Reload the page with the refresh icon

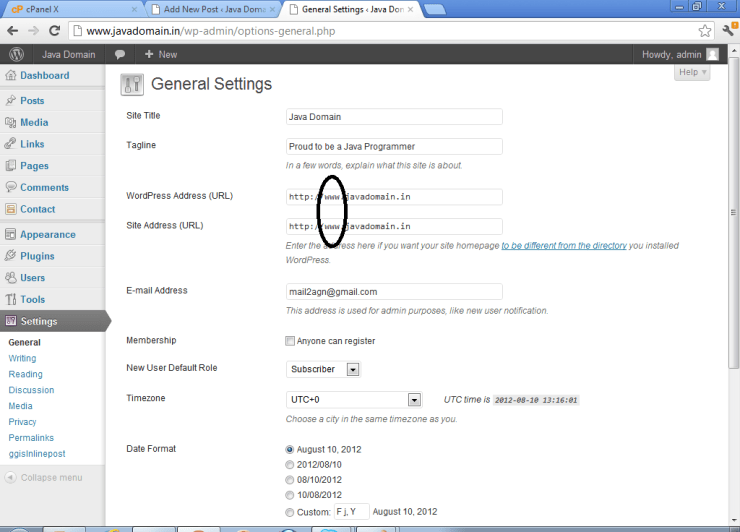coord(54,31)
